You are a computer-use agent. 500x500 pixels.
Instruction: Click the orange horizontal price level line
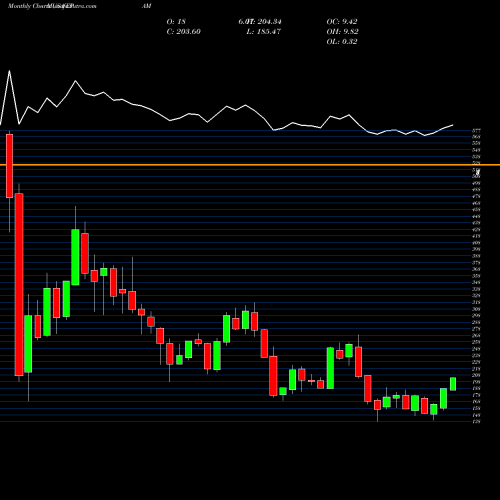click(x=250, y=165)
